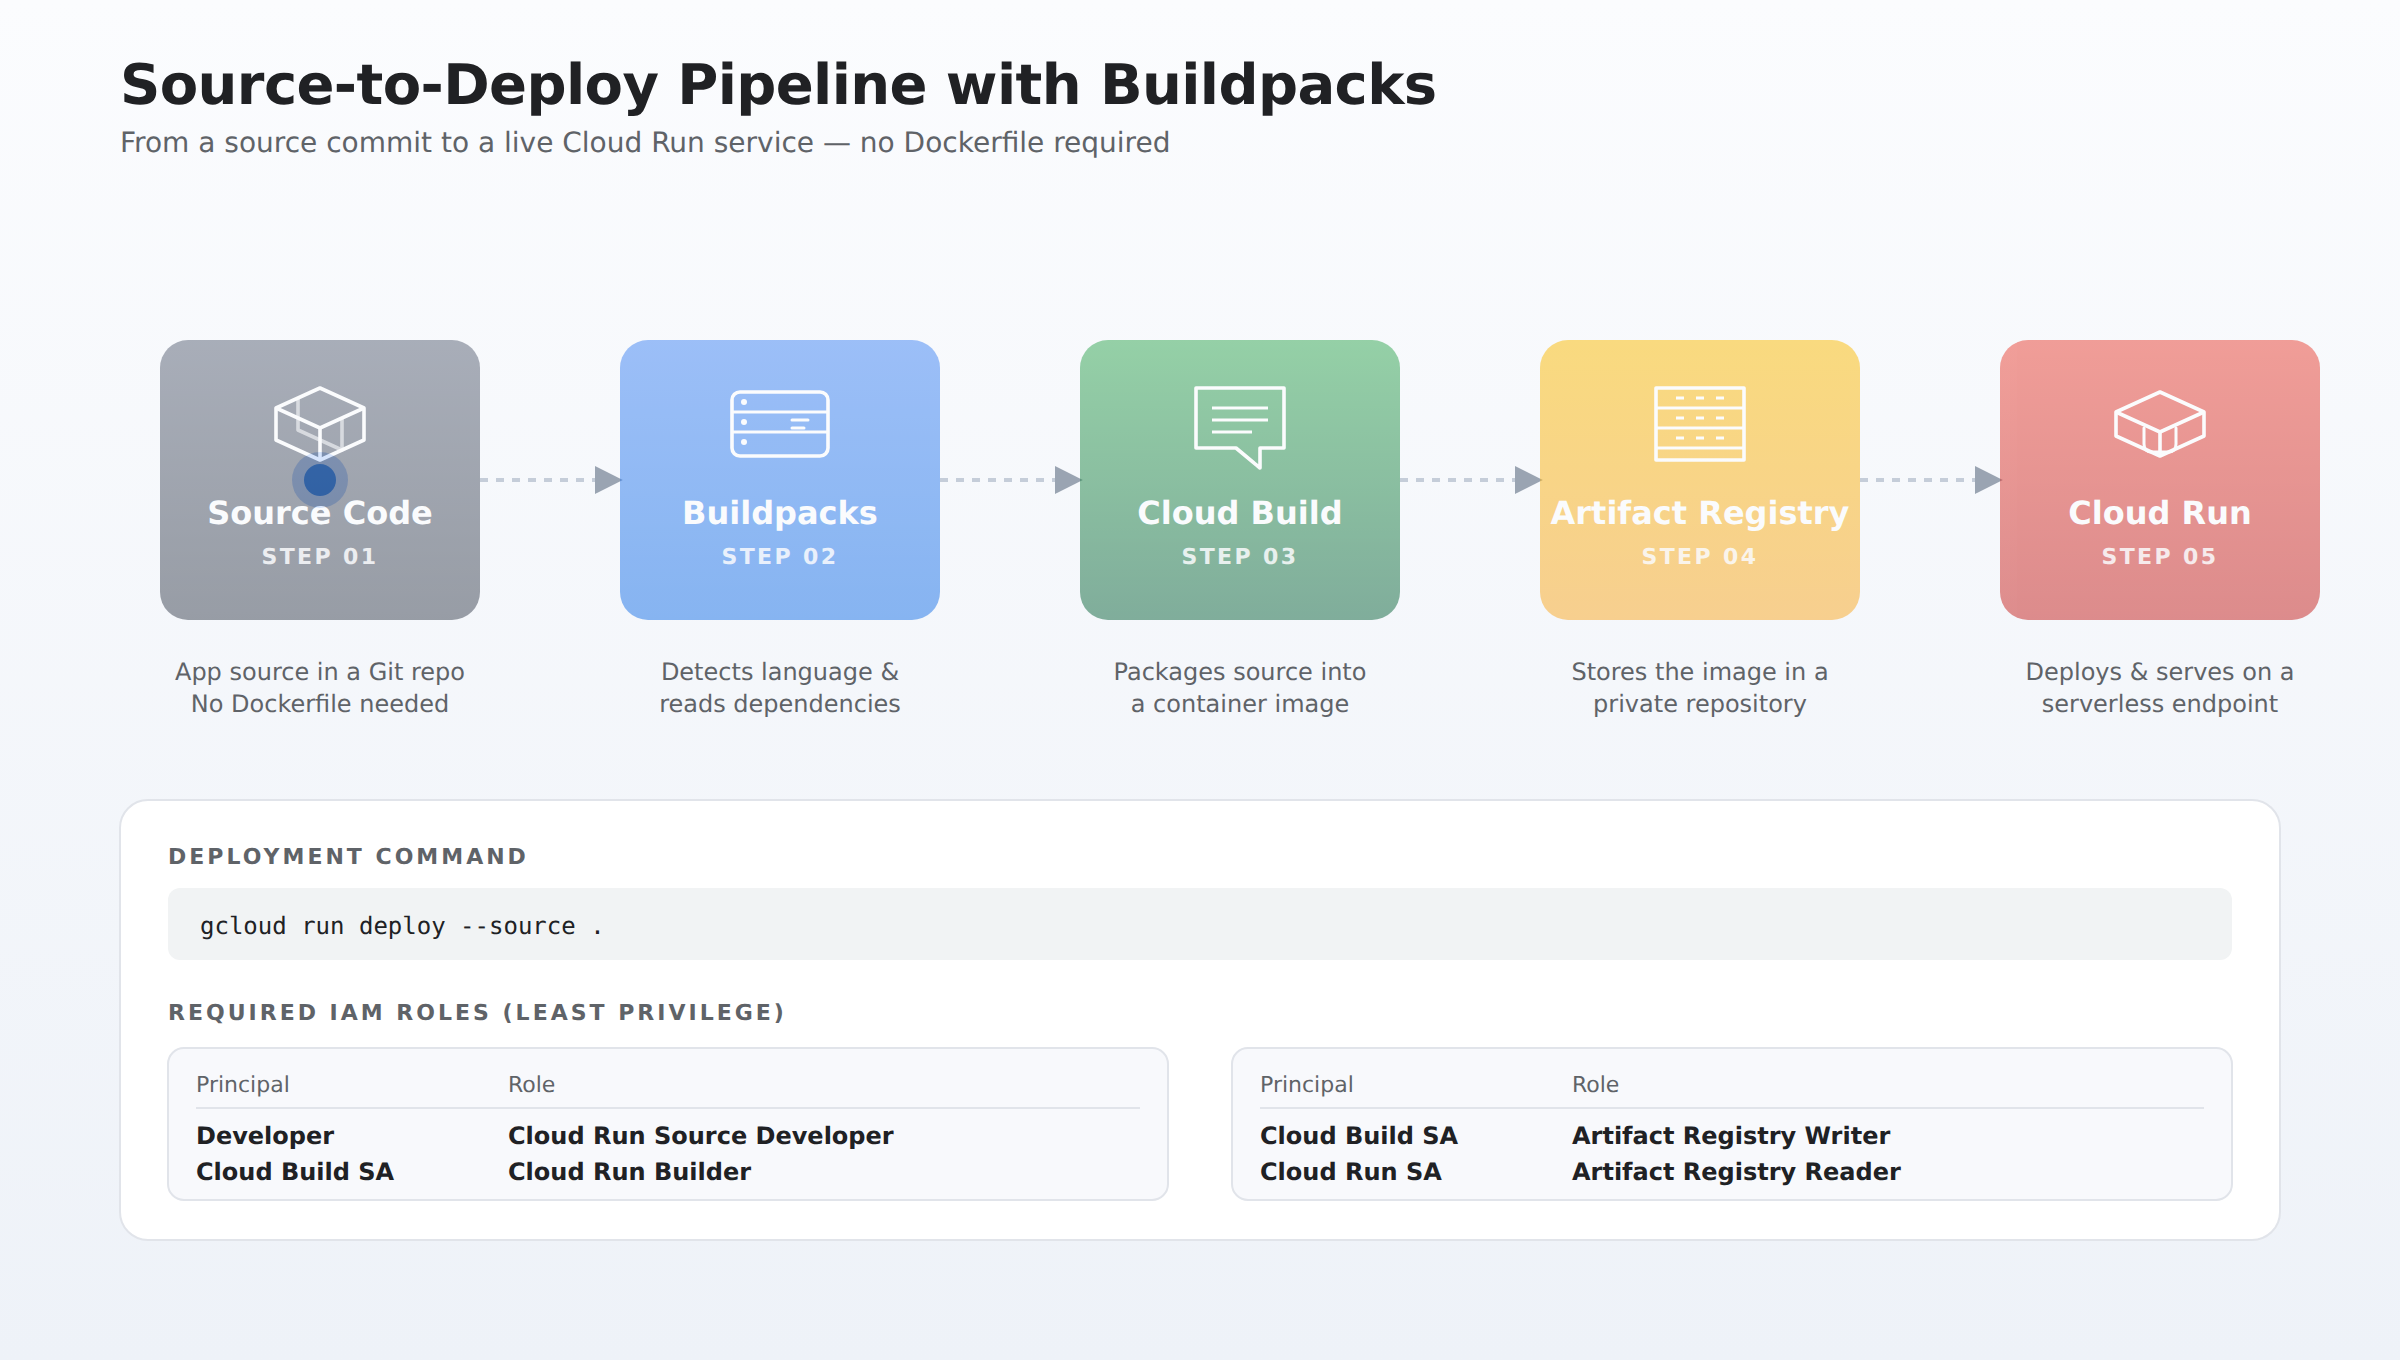Screen dimensions: 2400x1360
Task: Click Artifact Registry Reader role
Action: coord(1736,1172)
